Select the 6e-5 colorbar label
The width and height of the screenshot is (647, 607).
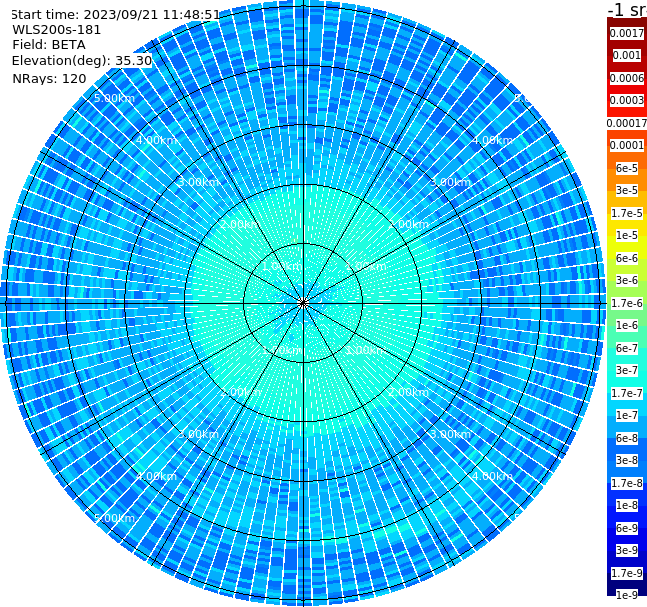click(627, 168)
